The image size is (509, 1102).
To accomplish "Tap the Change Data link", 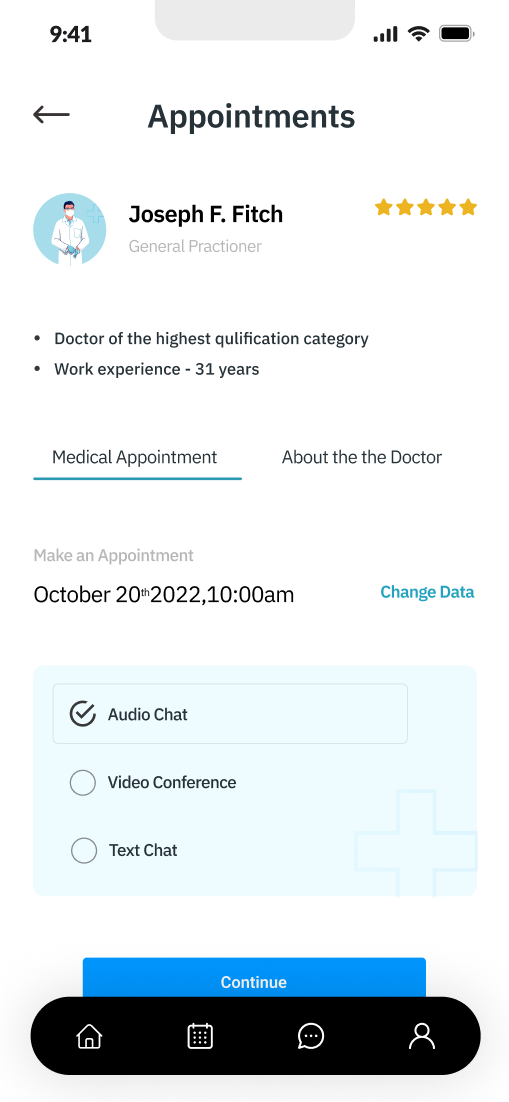I will click(x=427, y=592).
